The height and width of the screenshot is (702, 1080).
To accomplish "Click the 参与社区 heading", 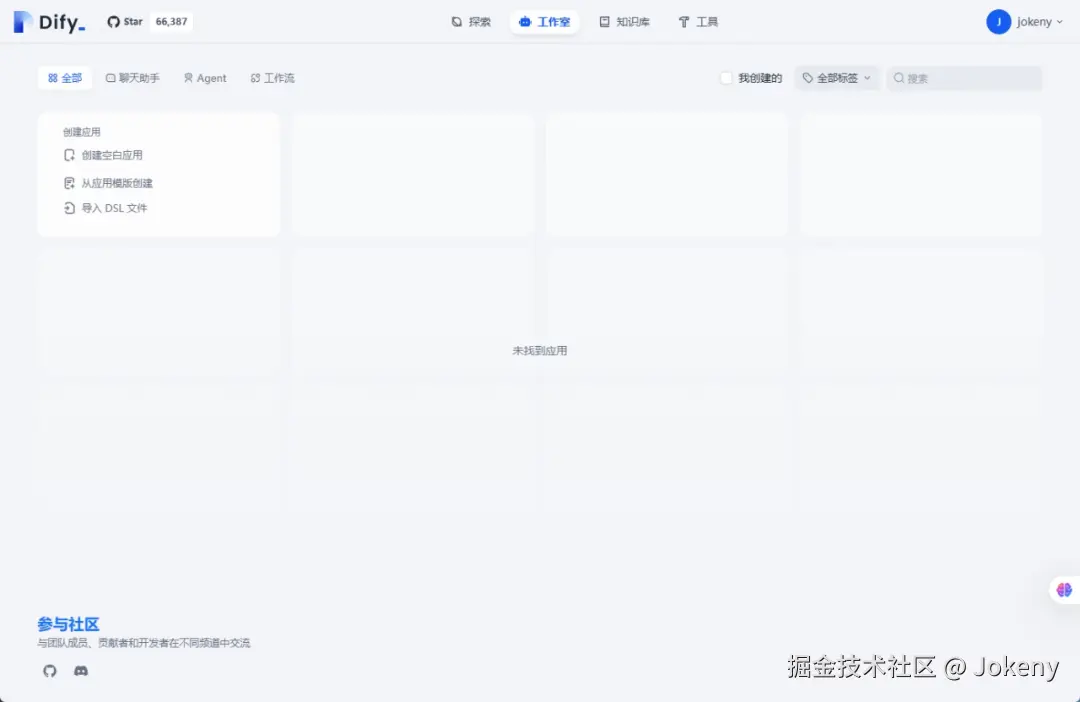I will [x=68, y=624].
